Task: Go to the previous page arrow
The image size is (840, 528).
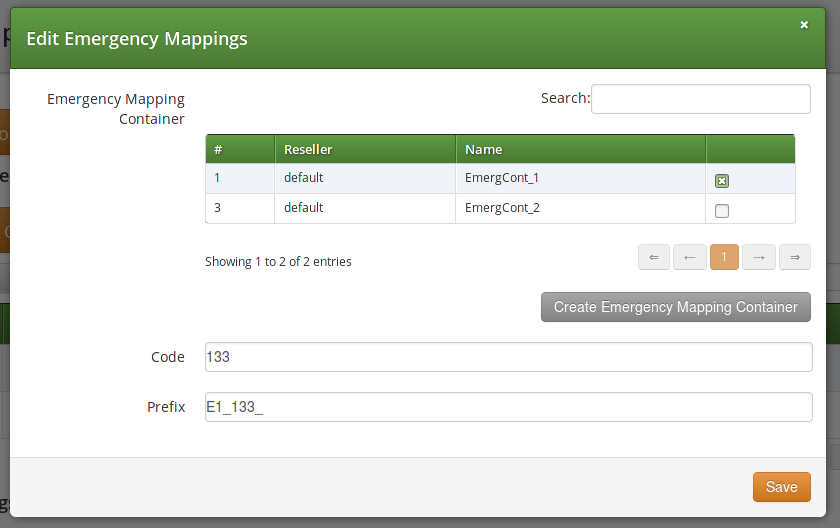Action: 689,257
